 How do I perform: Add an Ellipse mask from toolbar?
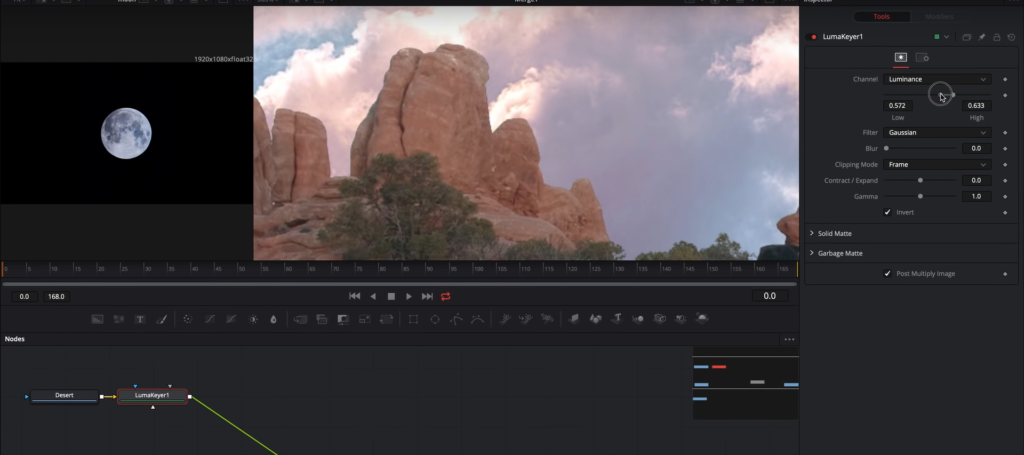435,319
